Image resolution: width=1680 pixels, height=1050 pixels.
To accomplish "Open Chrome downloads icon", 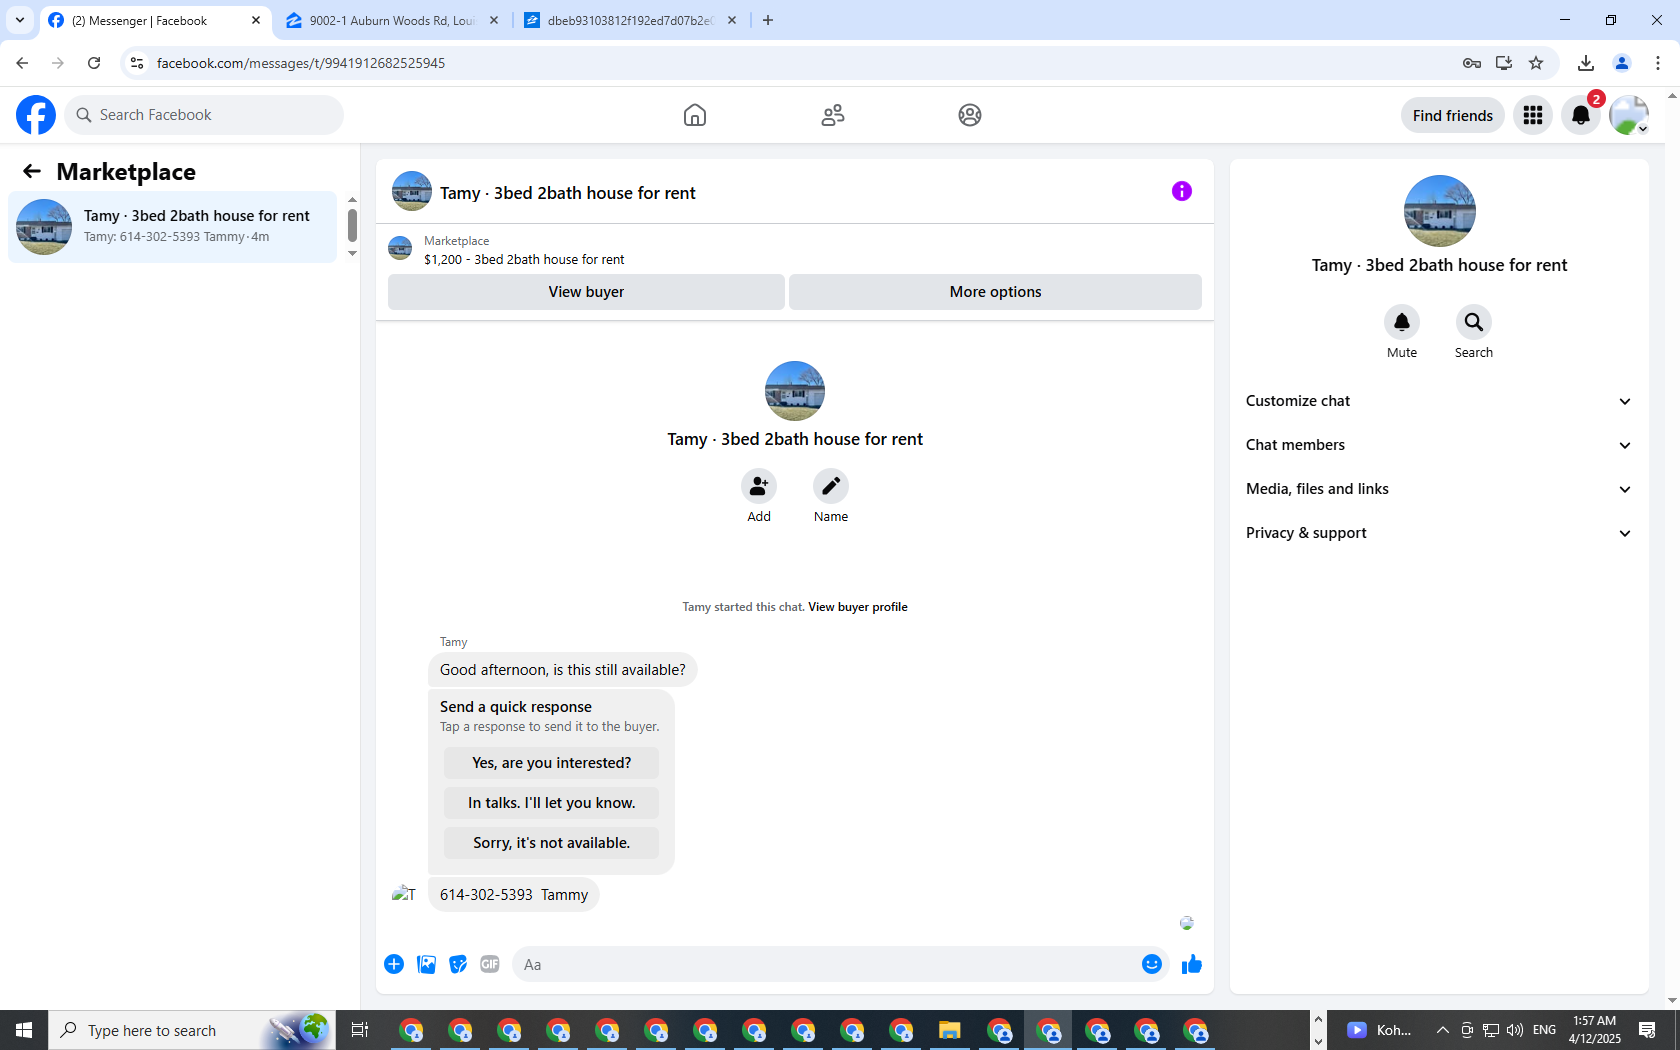I will [x=1586, y=63].
